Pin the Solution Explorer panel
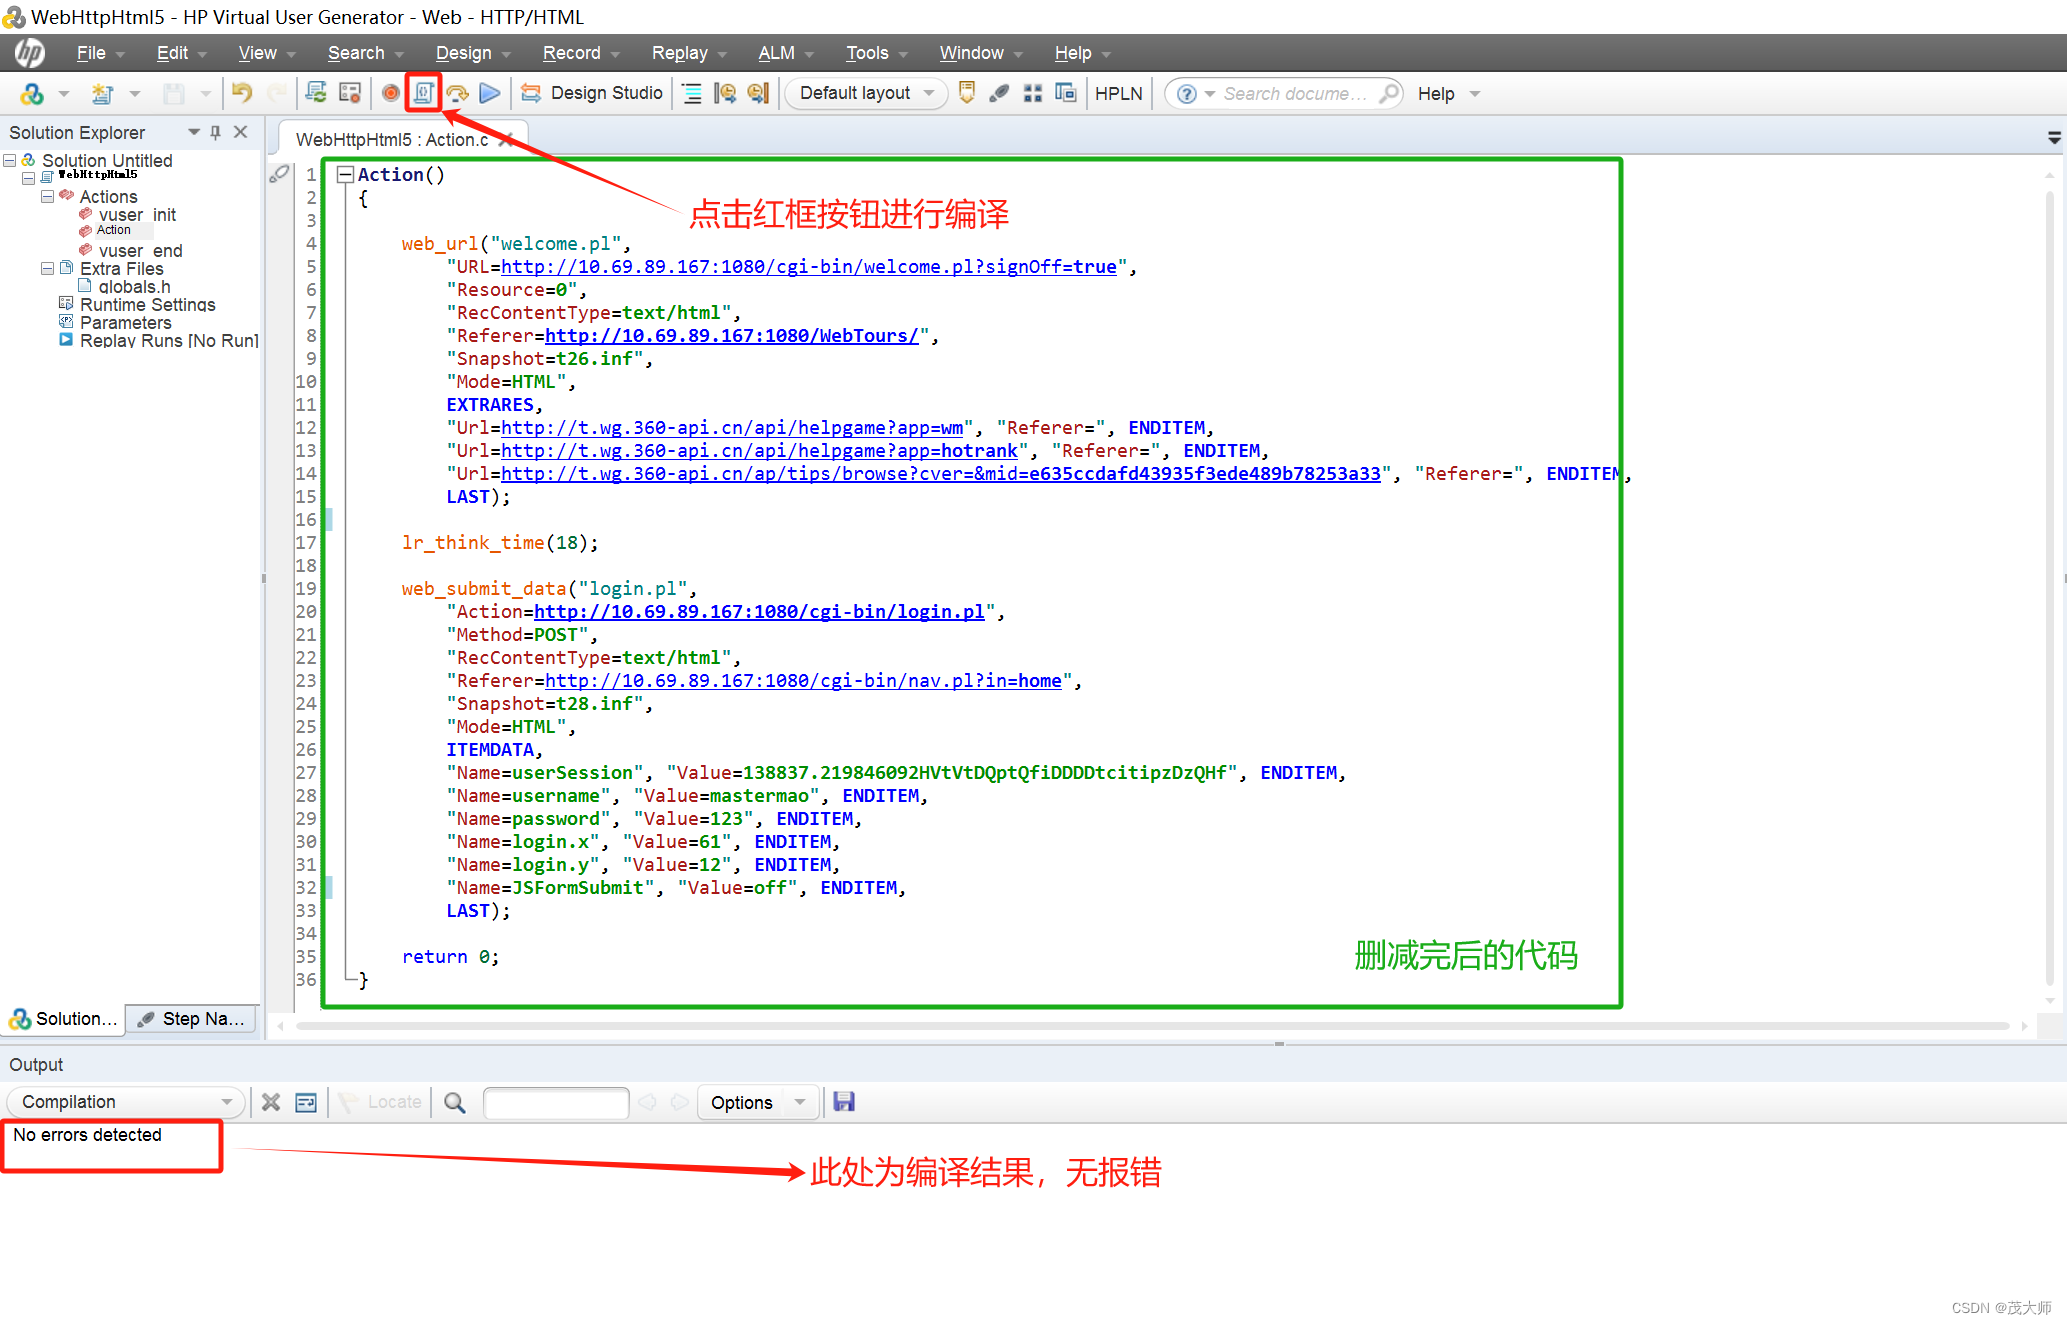2067x1324 pixels. click(214, 131)
